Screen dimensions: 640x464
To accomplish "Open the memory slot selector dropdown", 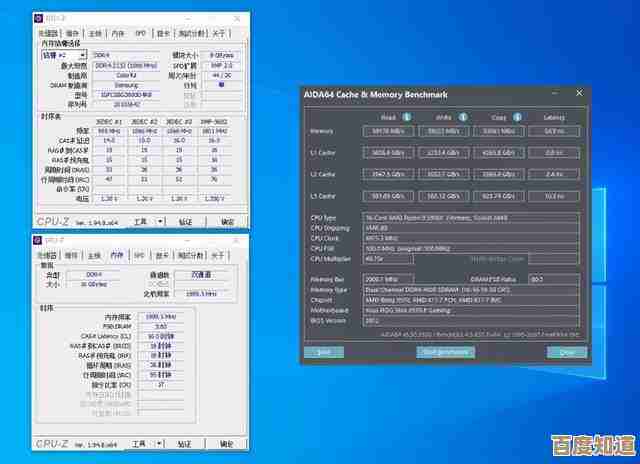I will [64, 56].
